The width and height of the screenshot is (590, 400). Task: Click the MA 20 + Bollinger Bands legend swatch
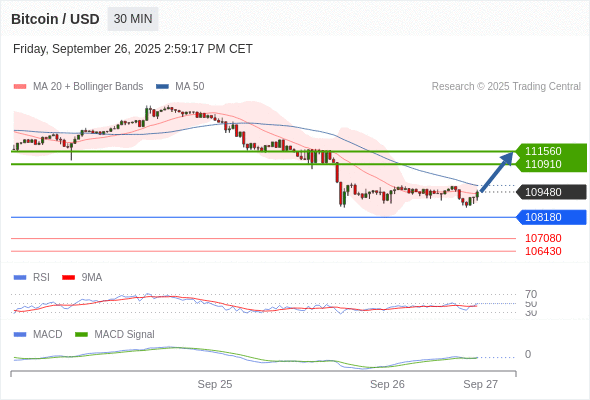click(20, 87)
